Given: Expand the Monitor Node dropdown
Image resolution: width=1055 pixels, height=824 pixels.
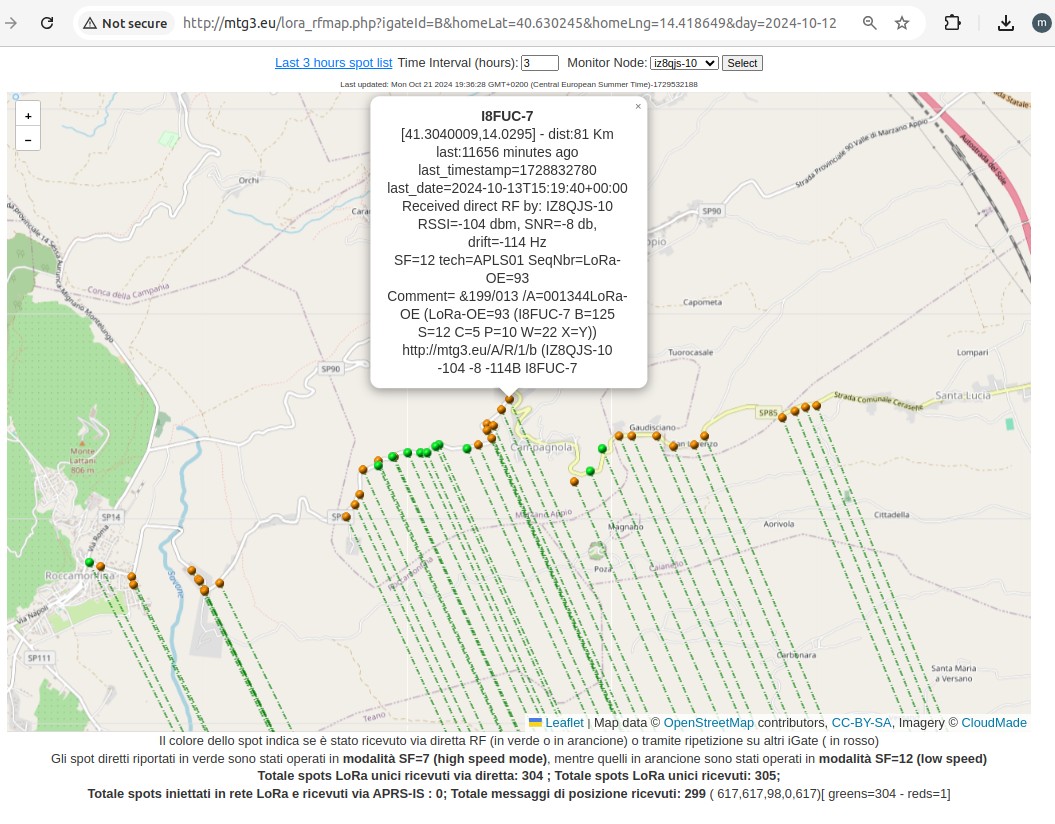Looking at the screenshot, I should tap(684, 63).
